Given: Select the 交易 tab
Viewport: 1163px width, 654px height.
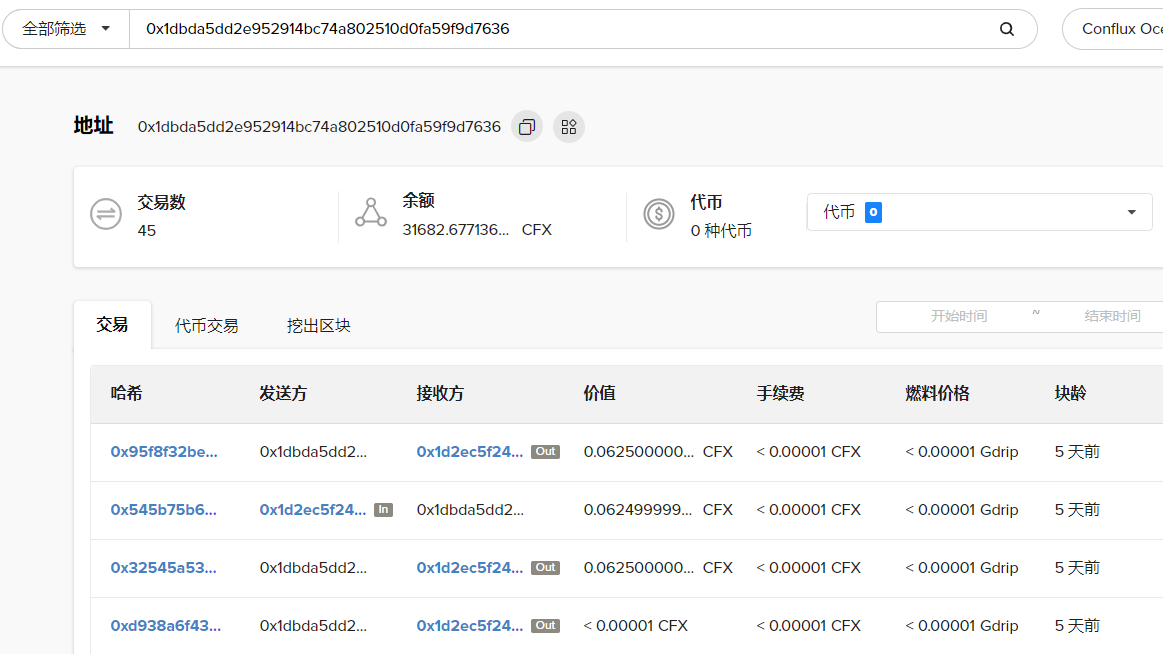Looking at the screenshot, I should coord(112,324).
